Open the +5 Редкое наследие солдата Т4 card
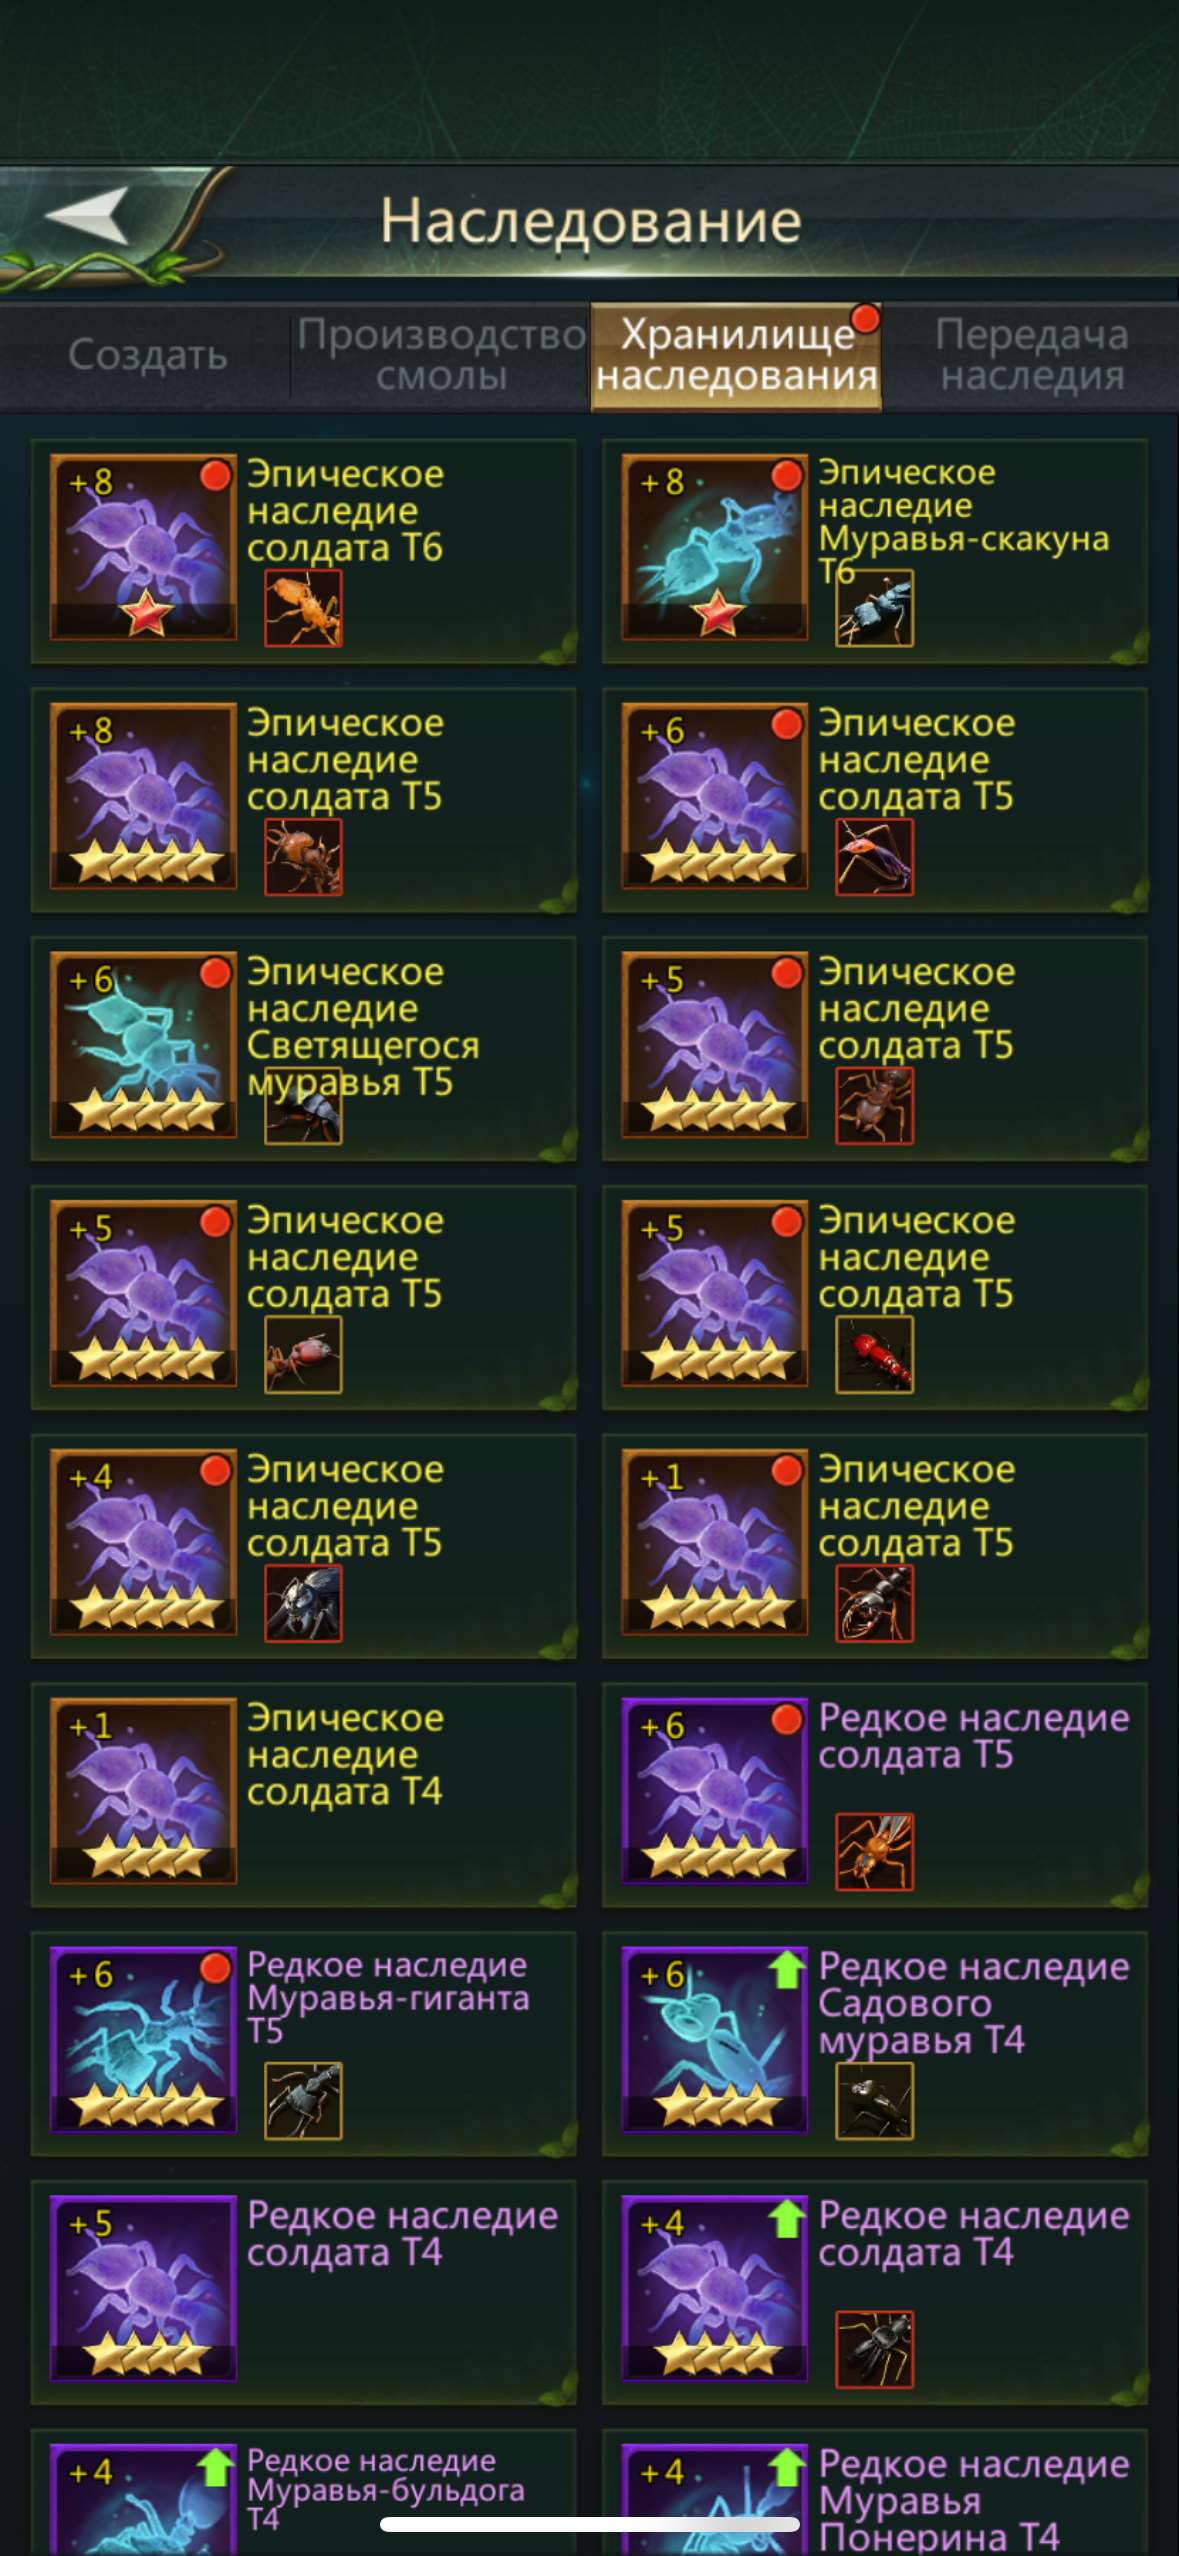Screen dimensions: 1179x2556 [x=304, y=2293]
